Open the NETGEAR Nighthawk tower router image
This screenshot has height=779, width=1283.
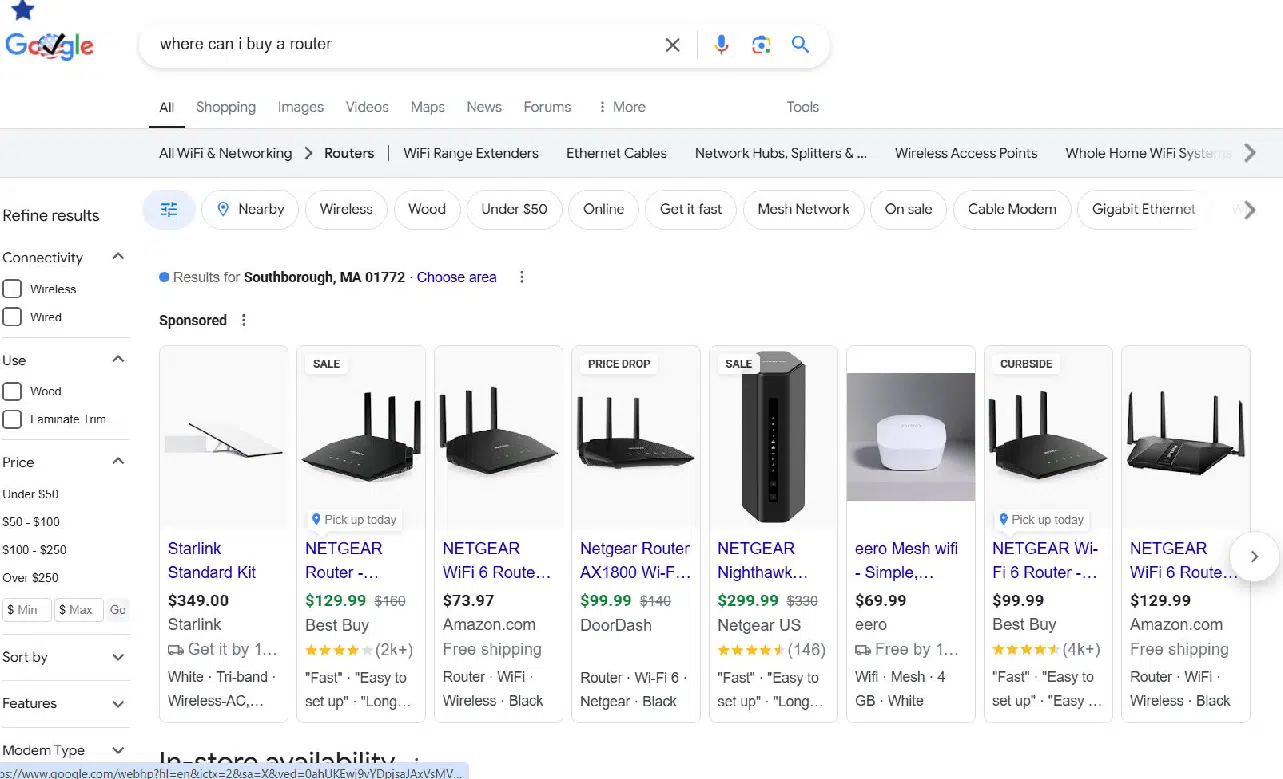[x=773, y=437]
